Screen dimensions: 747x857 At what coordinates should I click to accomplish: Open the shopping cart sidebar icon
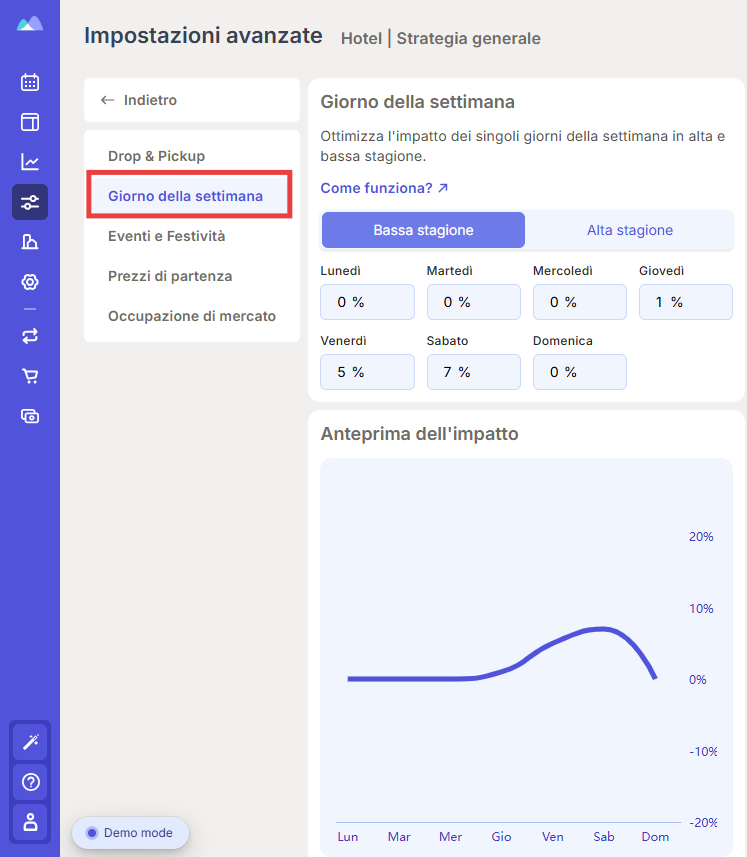(x=30, y=376)
